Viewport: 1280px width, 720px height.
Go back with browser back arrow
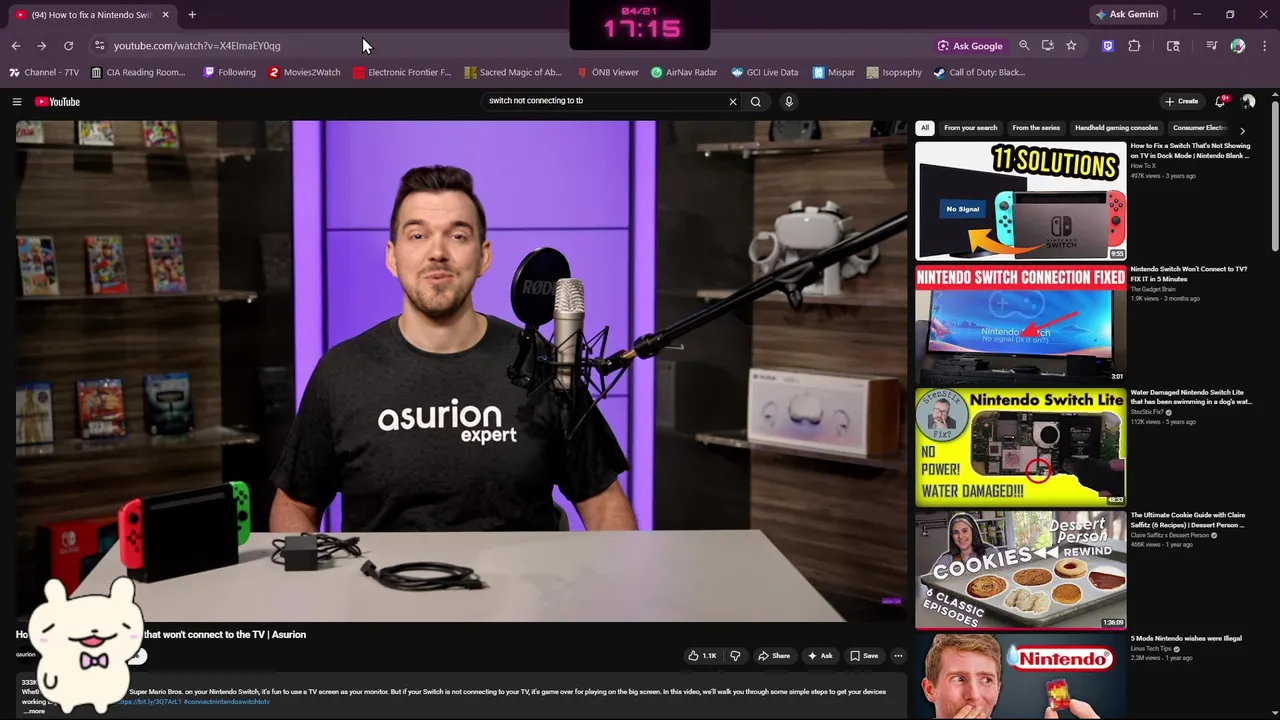point(16,46)
